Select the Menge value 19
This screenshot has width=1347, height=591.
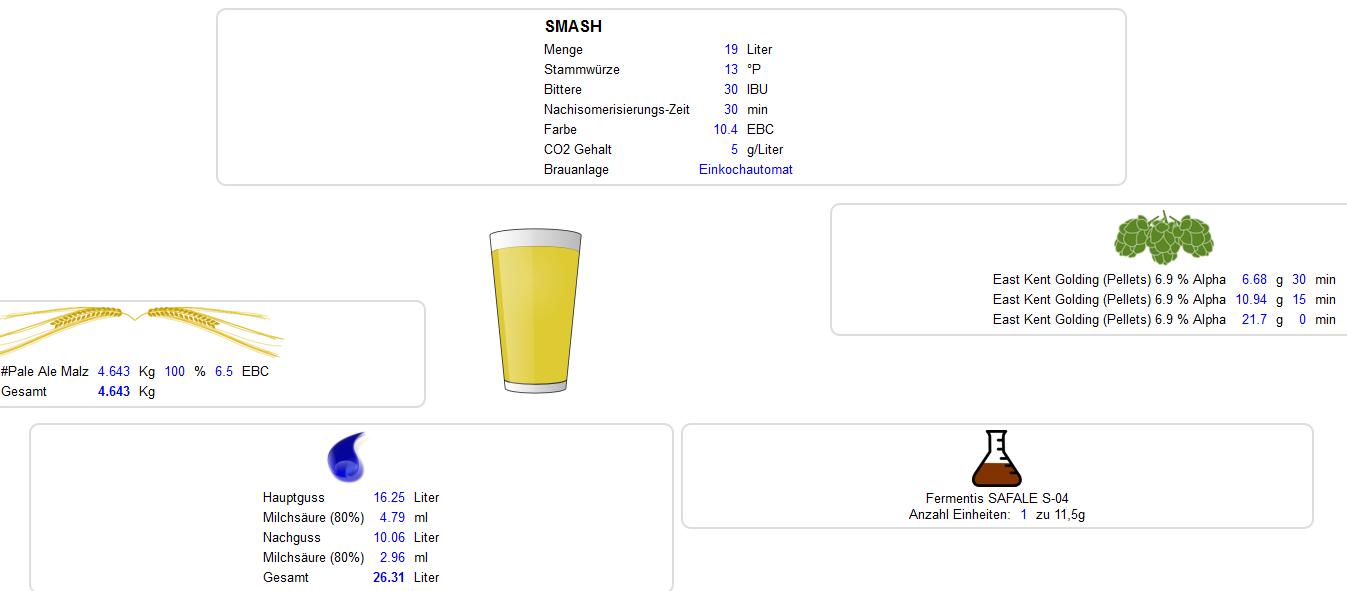(x=731, y=50)
